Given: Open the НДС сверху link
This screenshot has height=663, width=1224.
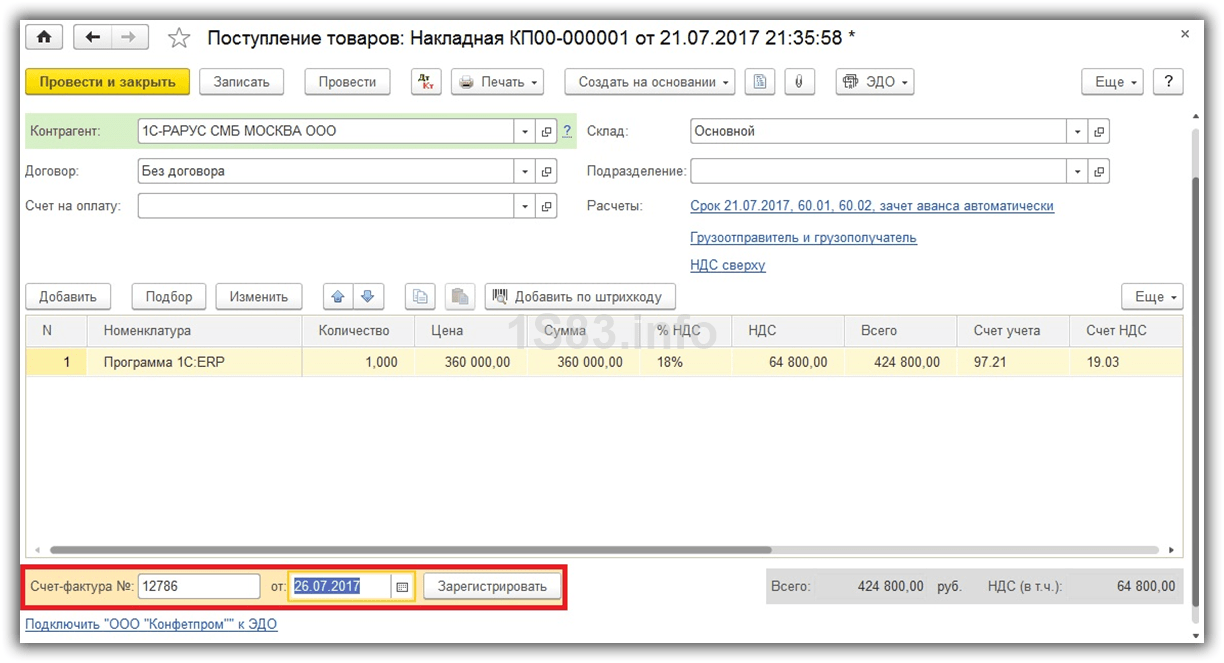Looking at the screenshot, I should (x=727, y=265).
